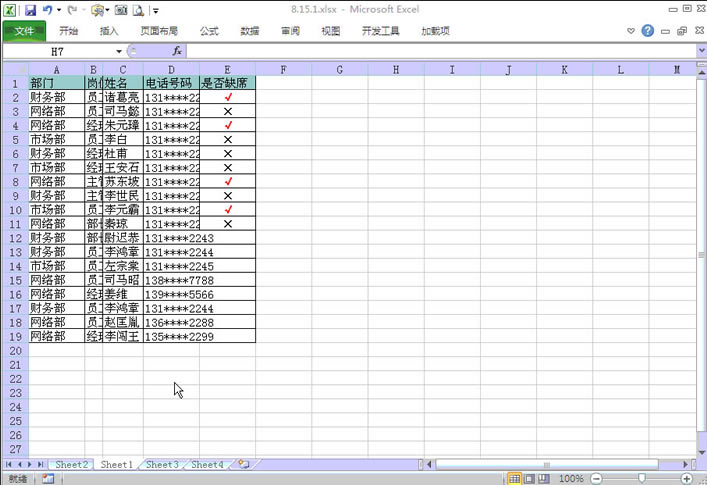Open the 审阅 Review ribbon tab

click(290, 31)
